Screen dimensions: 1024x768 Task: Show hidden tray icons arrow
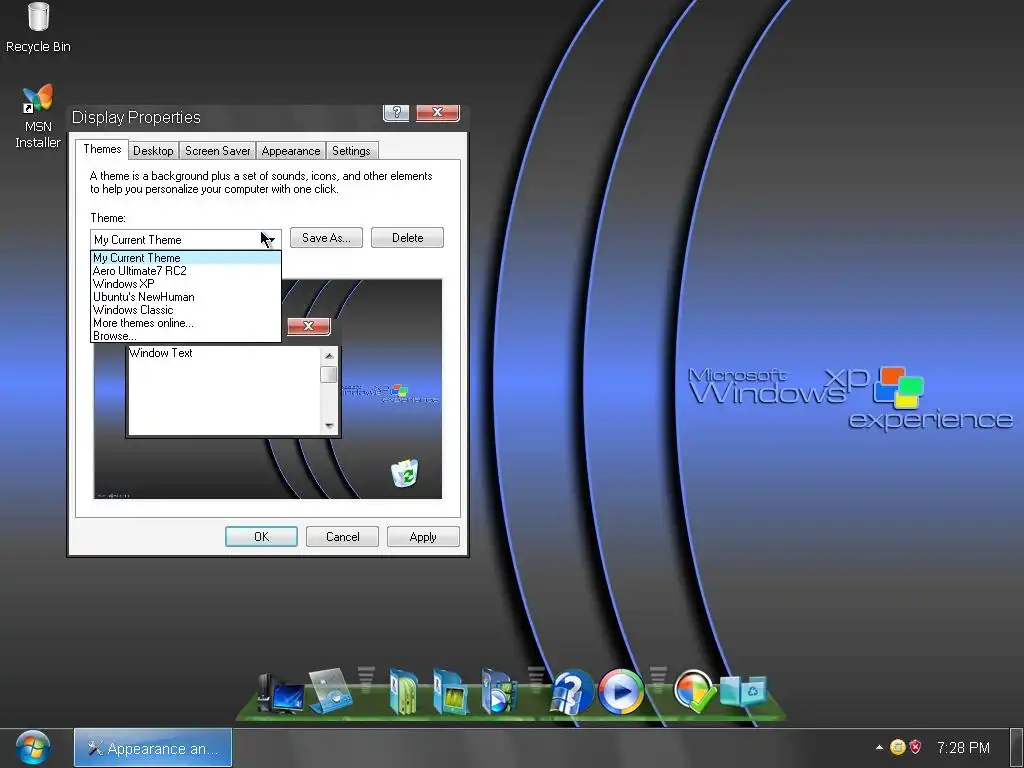coord(879,747)
